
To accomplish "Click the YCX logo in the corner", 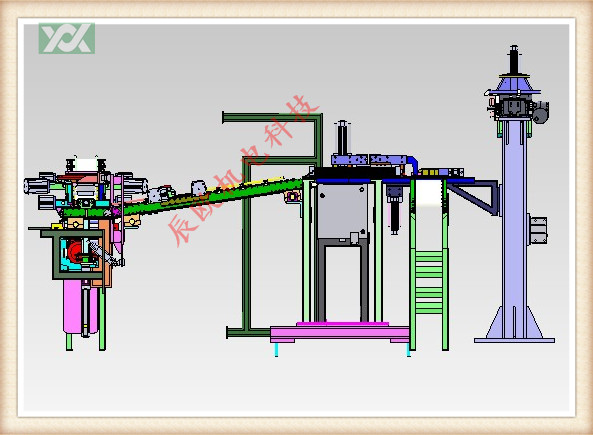I will 67,38.
